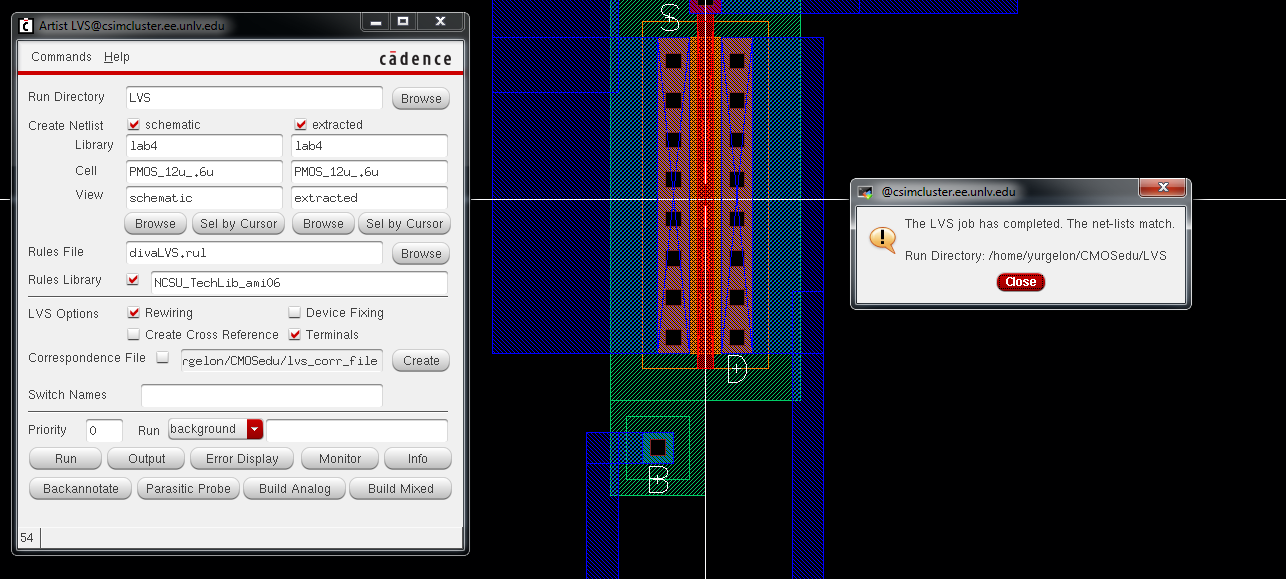The height and width of the screenshot is (579, 1286).
Task: Open the Error Display
Action: tap(242, 459)
